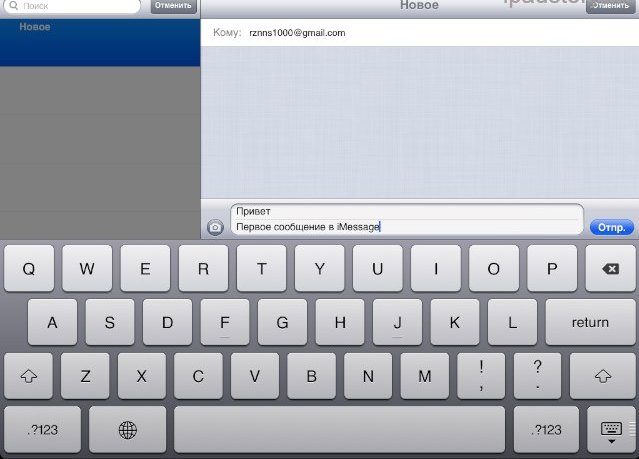The height and width of the screenshot is (459, 639).
Task: Tap the A key
Action: click(x=52, y=322)
